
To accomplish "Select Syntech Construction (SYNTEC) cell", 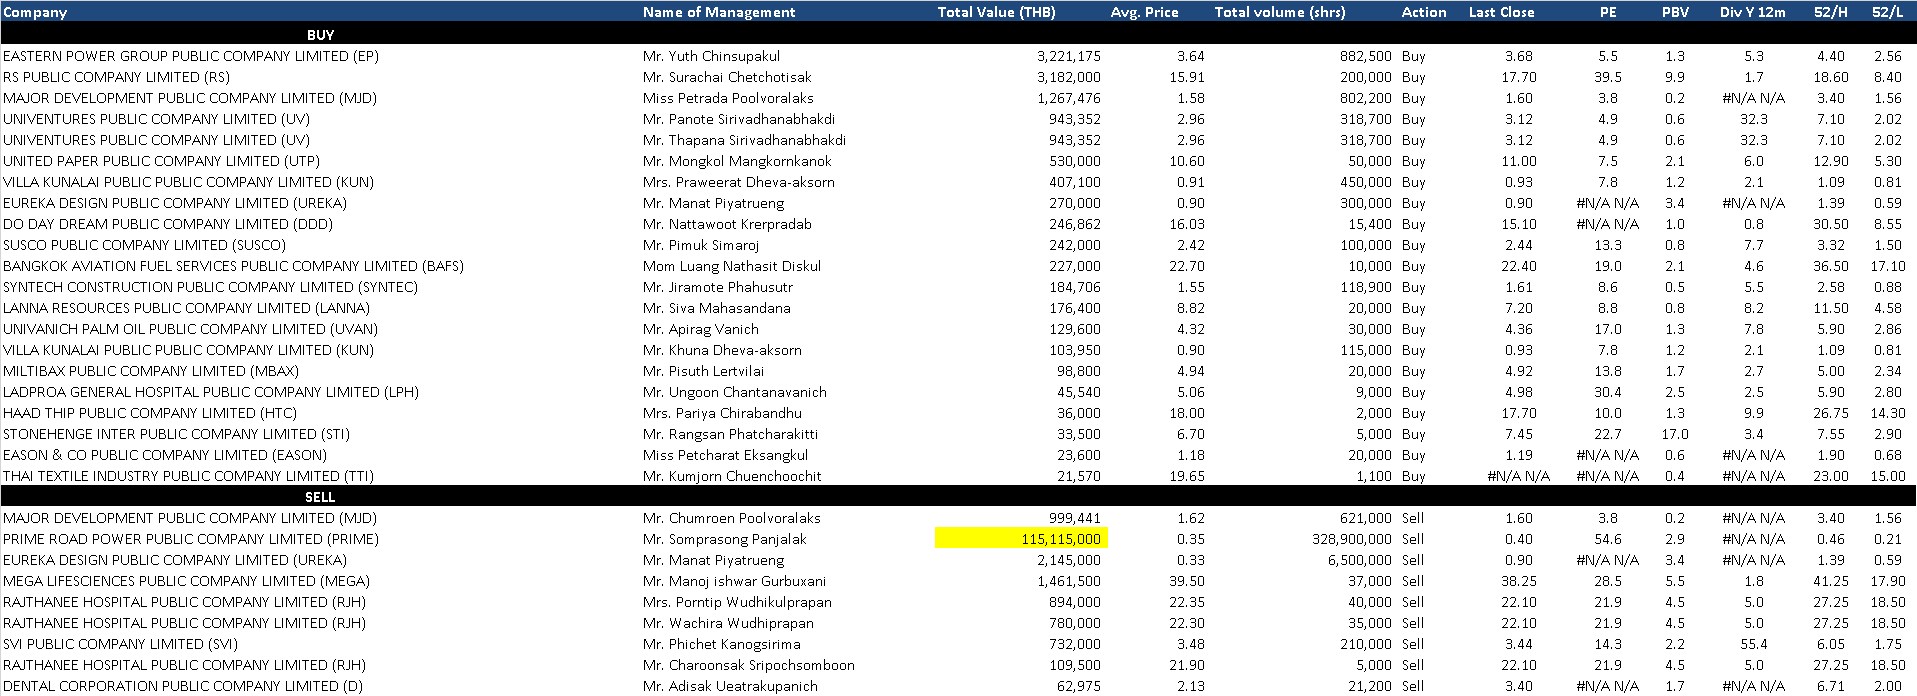I will click(210, 287).
